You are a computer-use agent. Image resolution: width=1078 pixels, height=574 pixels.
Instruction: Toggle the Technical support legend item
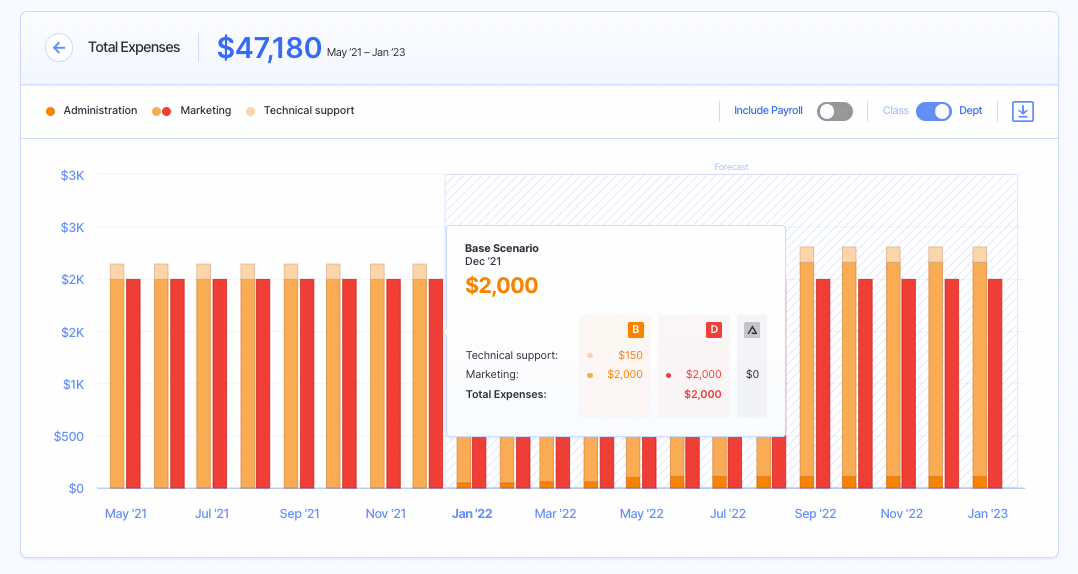[300, 111]
